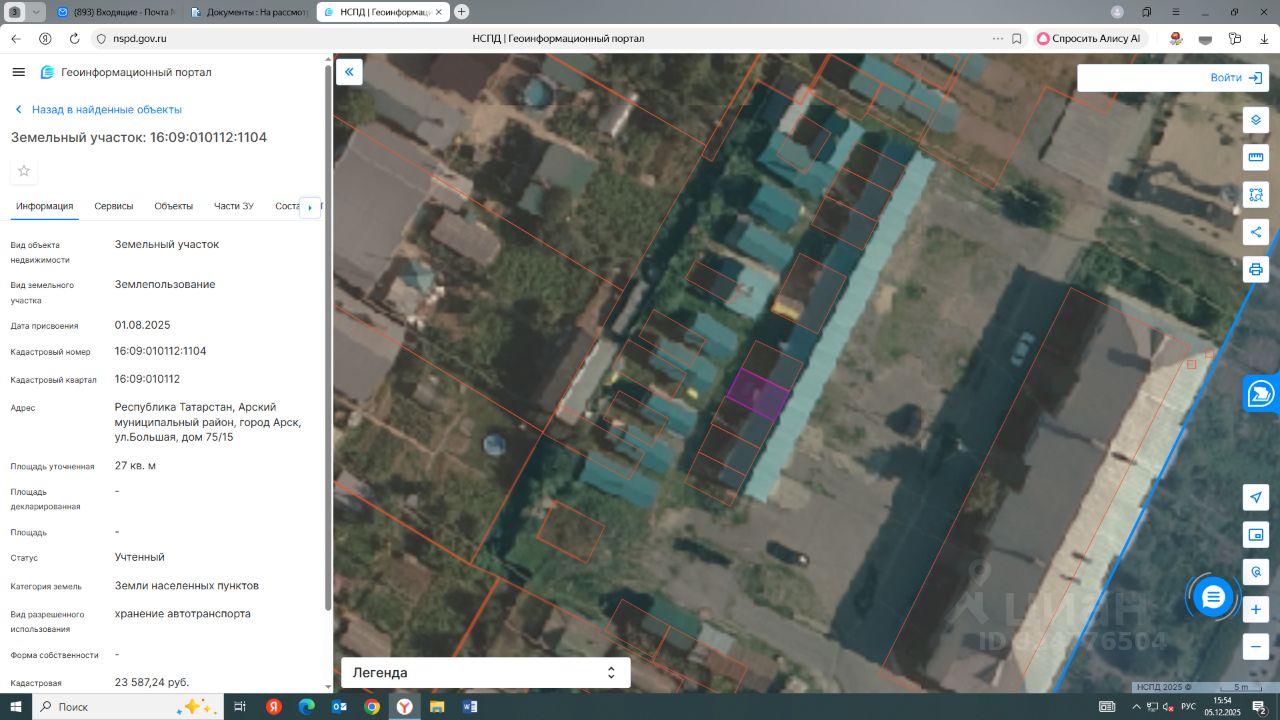Open File Explorer from the taskbar

point(437,706)
